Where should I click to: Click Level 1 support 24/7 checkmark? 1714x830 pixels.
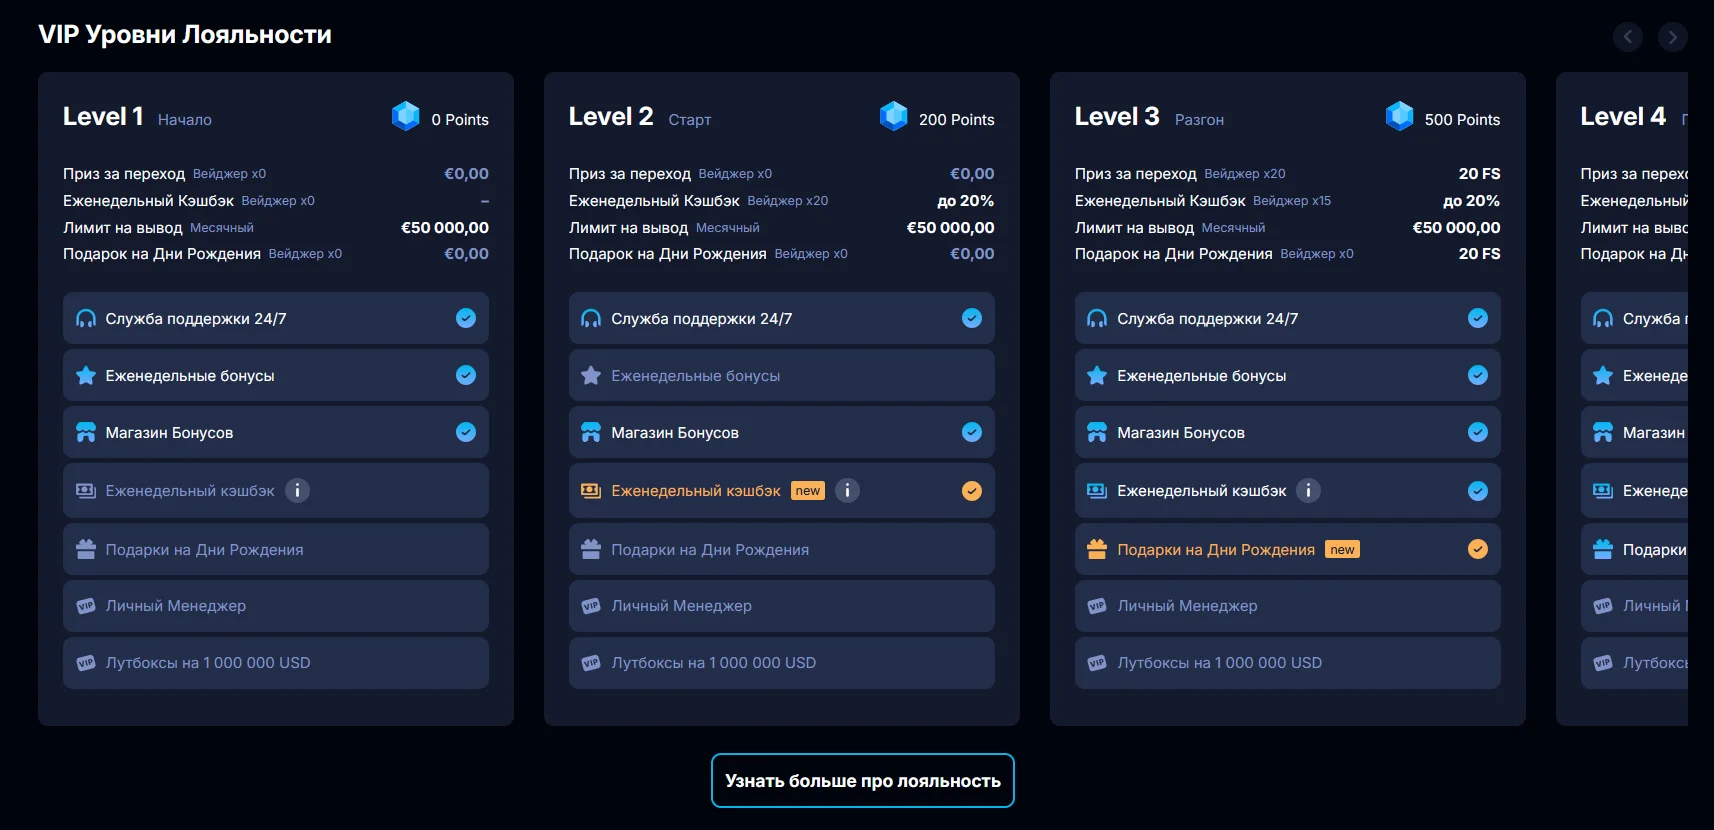pos(466,319)
